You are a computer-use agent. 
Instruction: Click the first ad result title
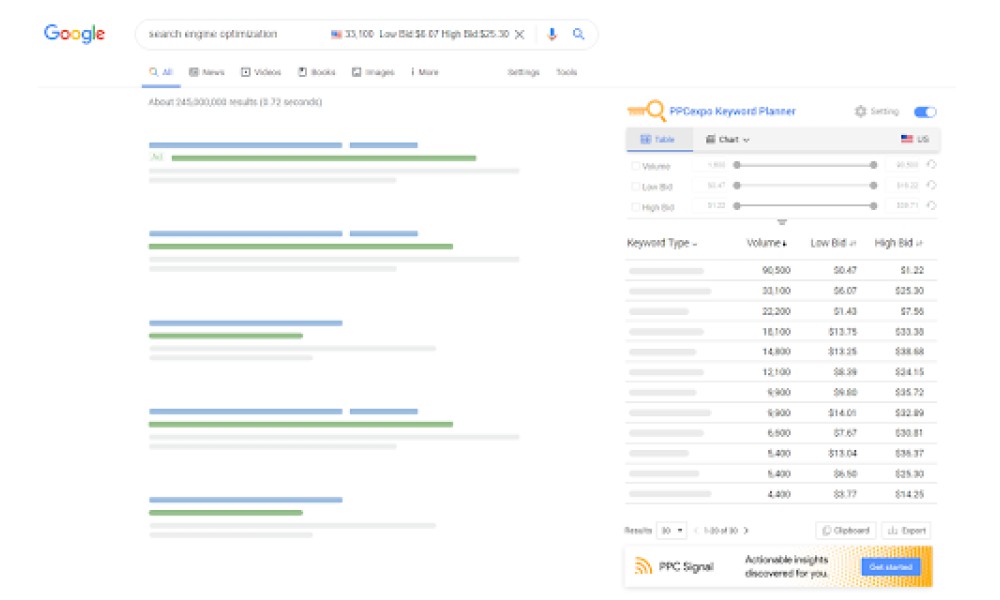pos(283,145)
